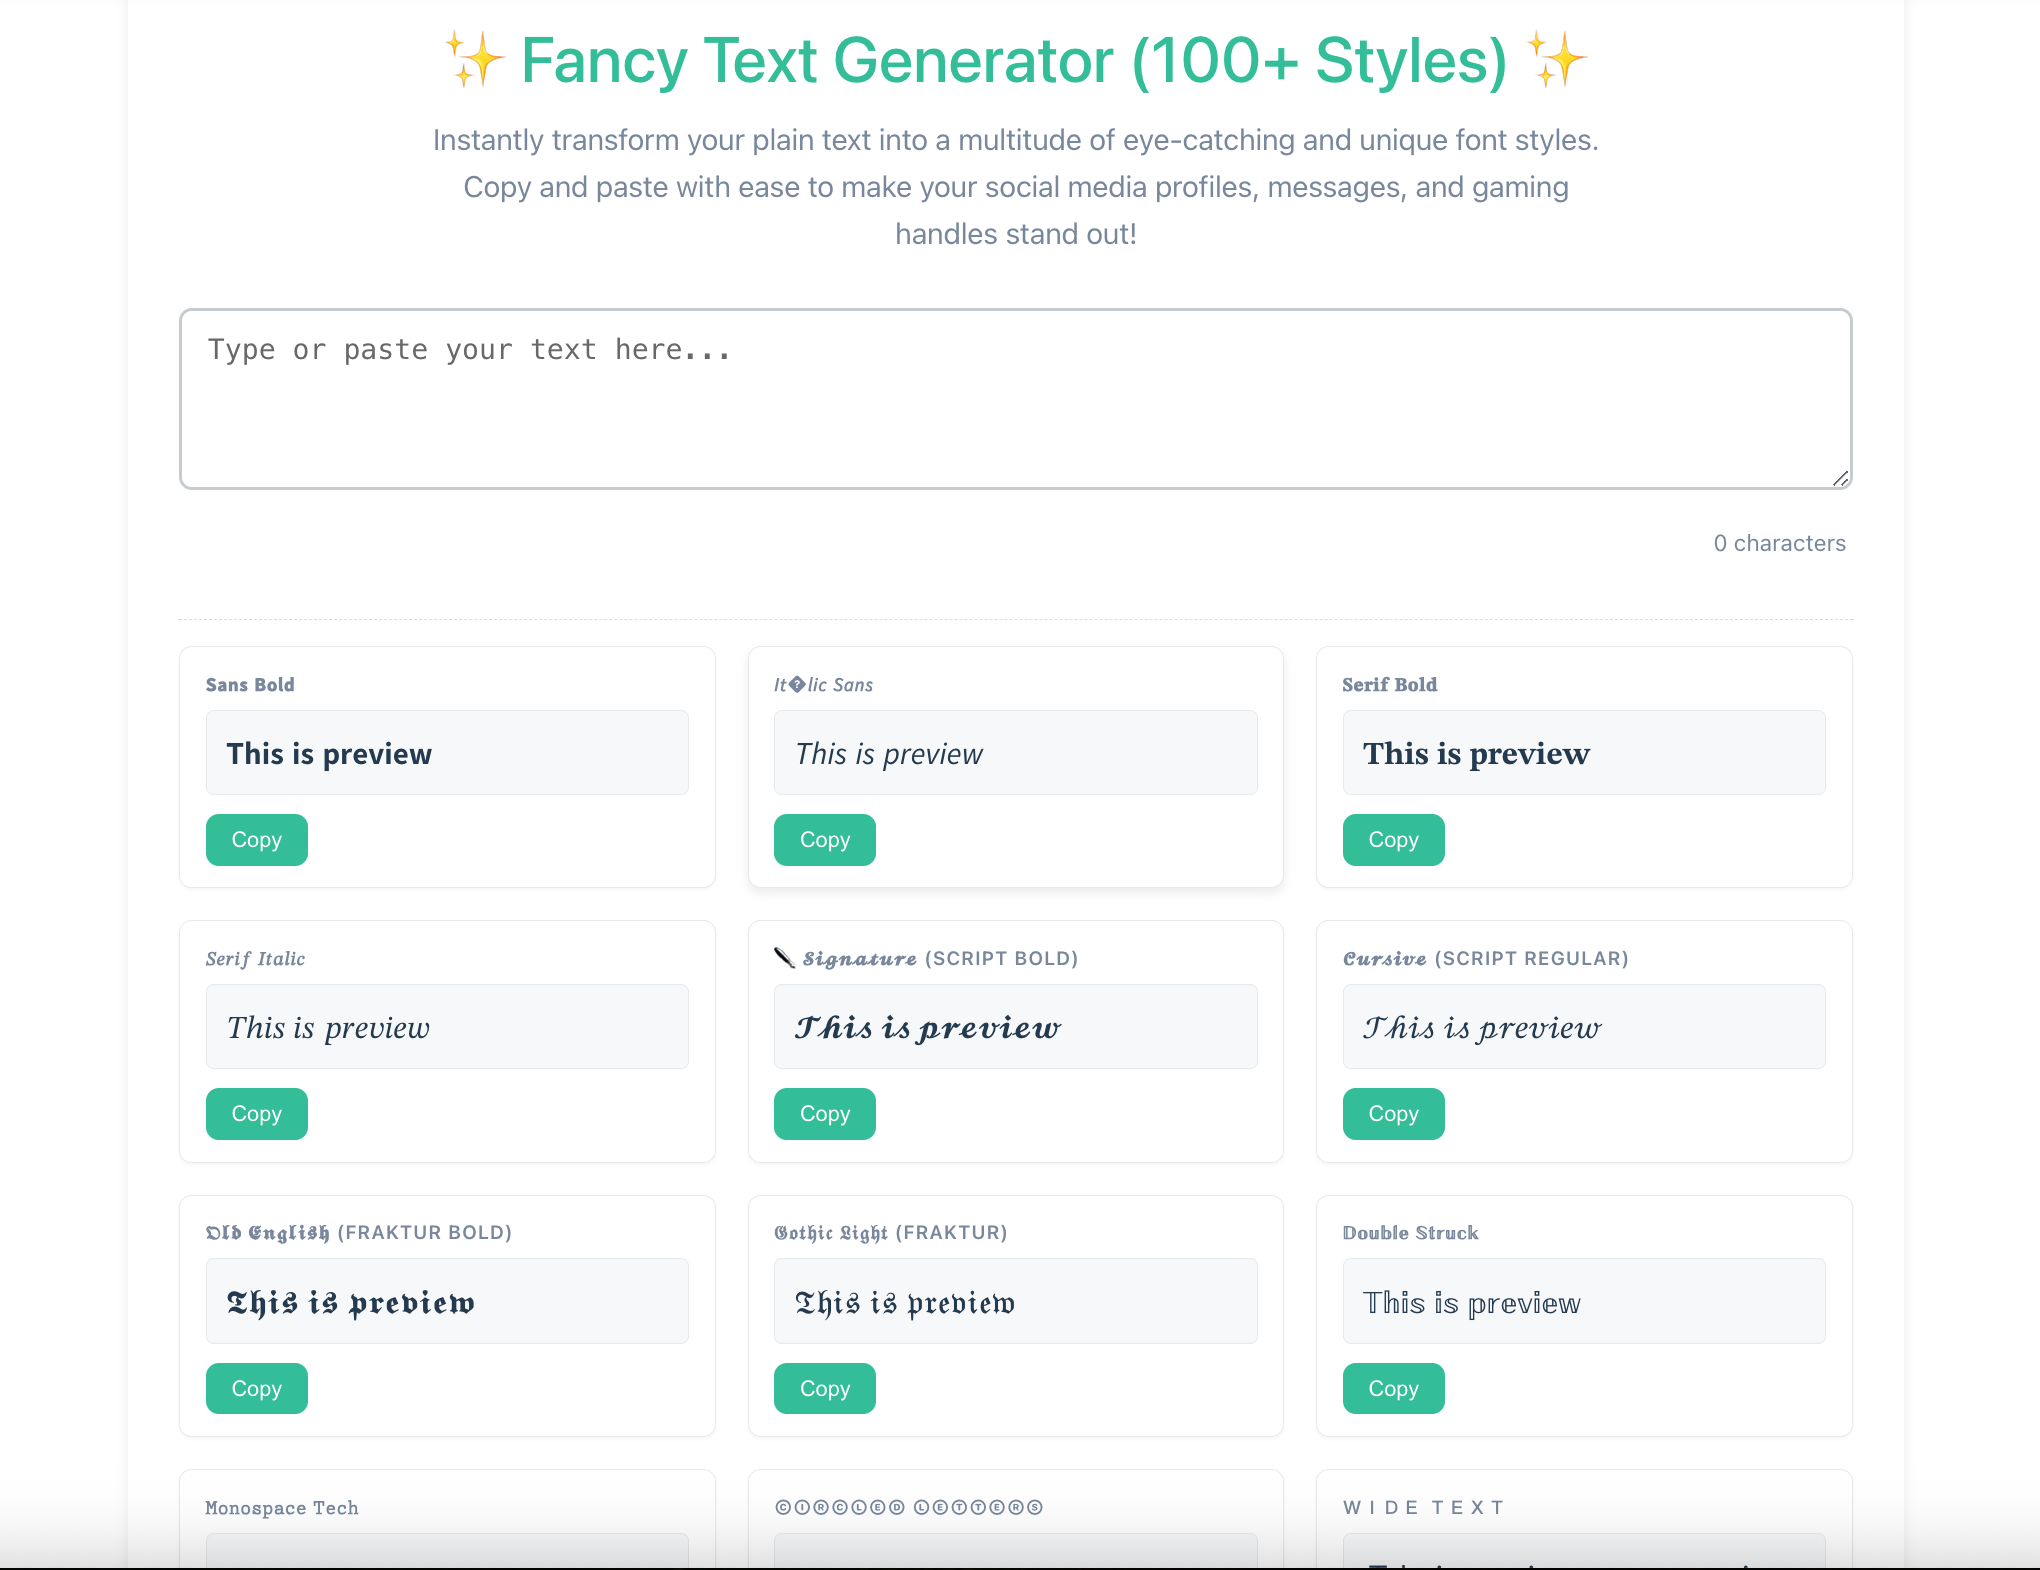Image resolution: width=2040 pixels, height=1570 pixels.
Task: Click the 'WIDE TEXT' style label
Action: click(1423, 1508)
